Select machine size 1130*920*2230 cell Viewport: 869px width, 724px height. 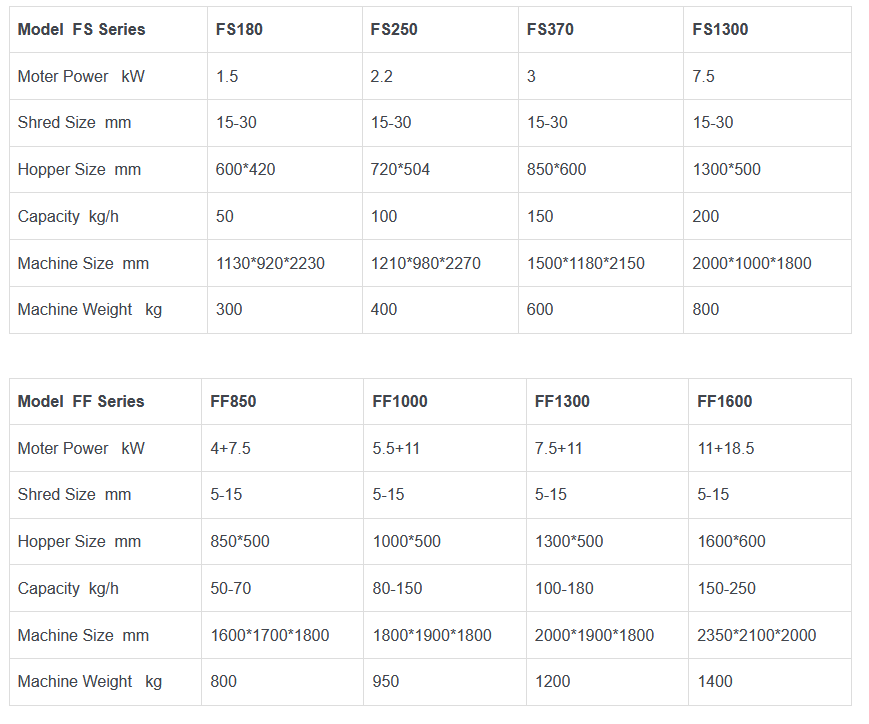[x=271, y=263]
